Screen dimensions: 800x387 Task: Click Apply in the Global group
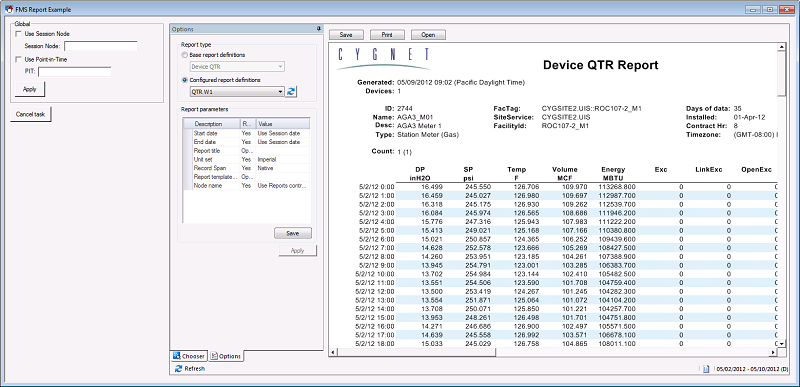[30, 89]
